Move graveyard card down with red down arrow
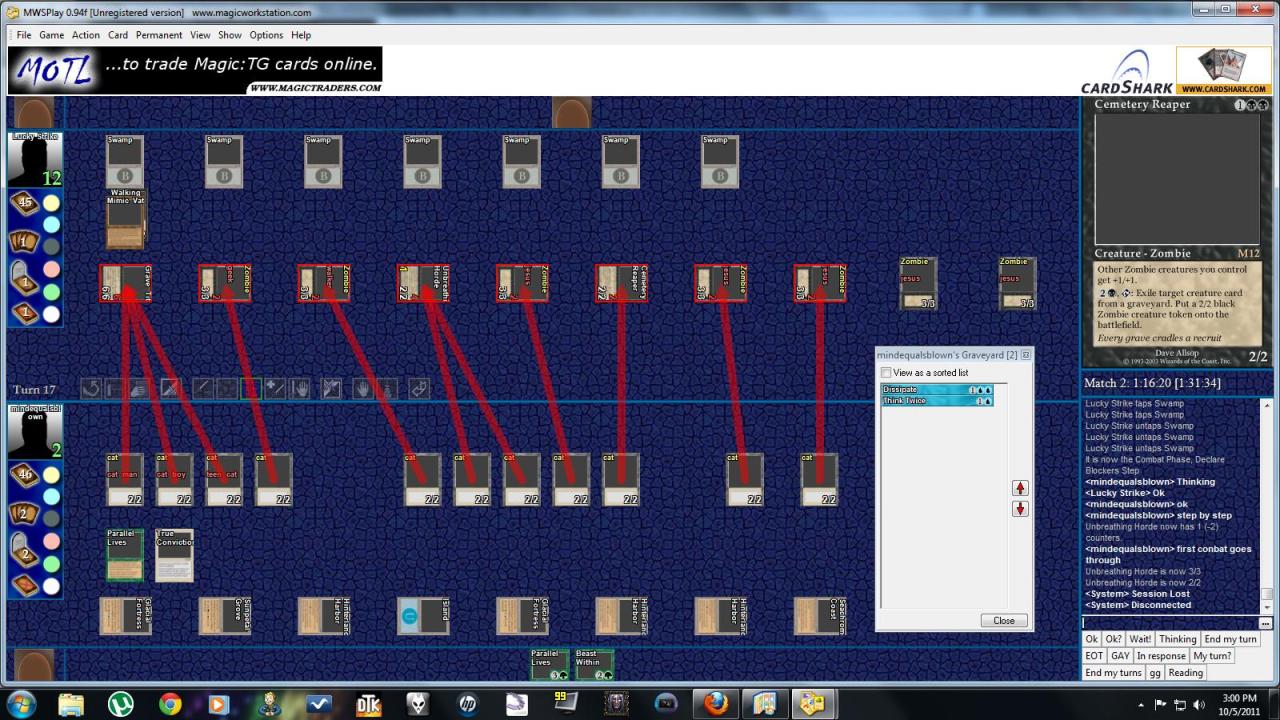This screenshot has width=1280, height=720. (1020, 509)
